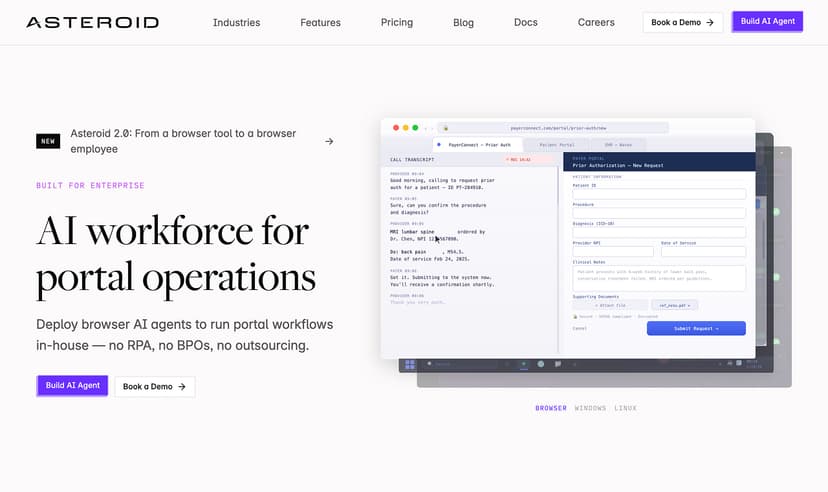Viewport: 828px width, 492px height.
Task: Open the Industries menu
Action: pos(236,23)
